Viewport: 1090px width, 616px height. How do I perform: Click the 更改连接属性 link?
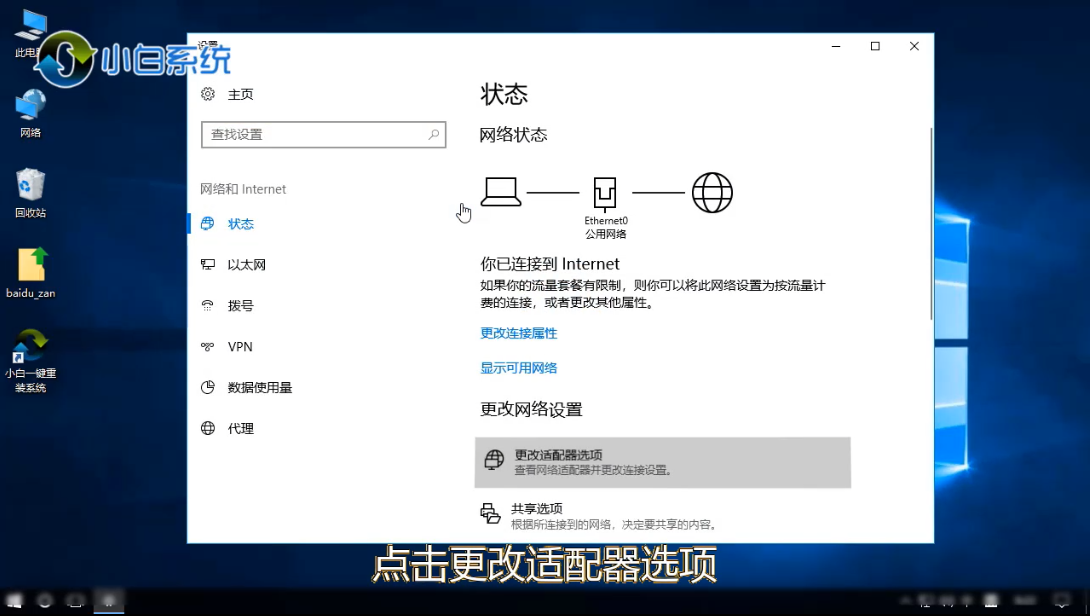(x=519, y=333)
